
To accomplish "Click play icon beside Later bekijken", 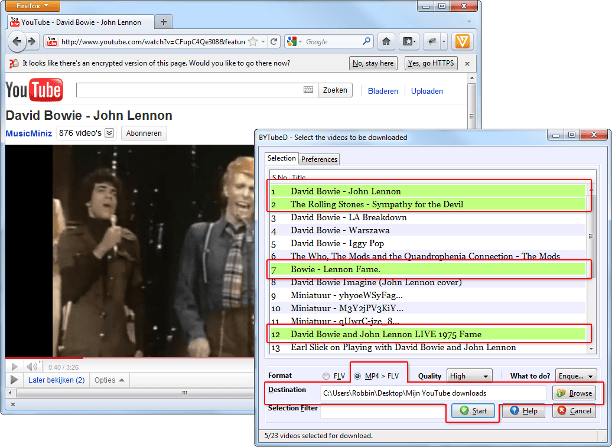I will click(x=14, y=380).
